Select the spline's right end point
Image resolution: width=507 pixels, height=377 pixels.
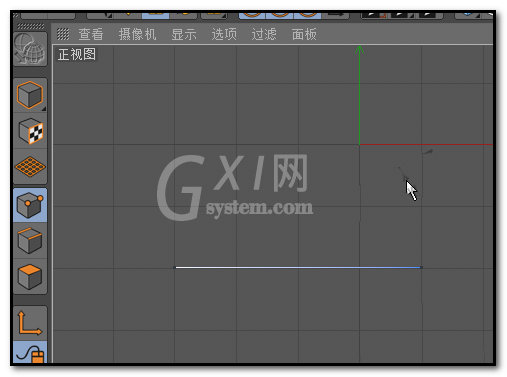[x=421, y=267]
